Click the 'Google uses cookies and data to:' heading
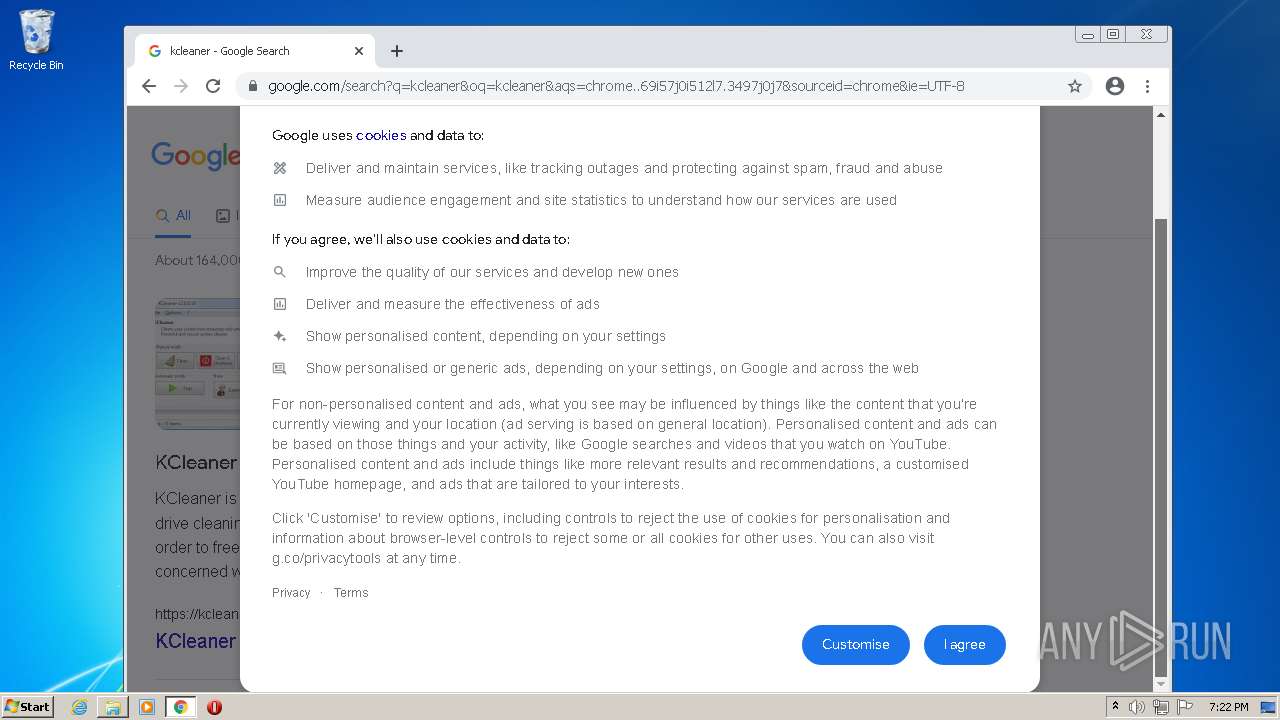 tap(378, 135)
